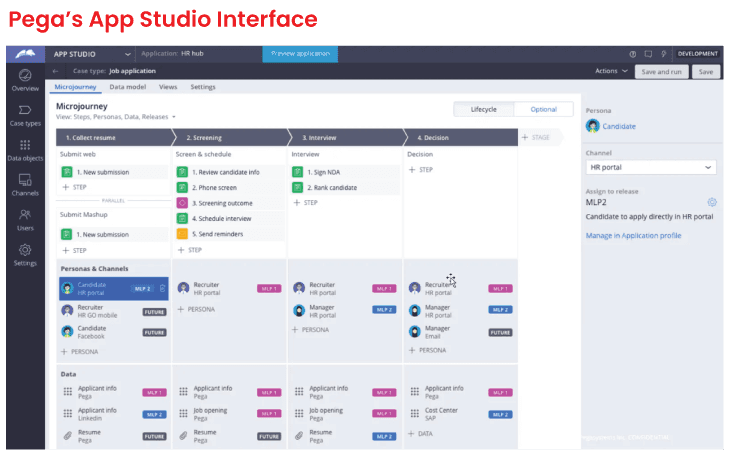
Task: Expand the APP STUDIO dropdown
Action: (128, 54)
